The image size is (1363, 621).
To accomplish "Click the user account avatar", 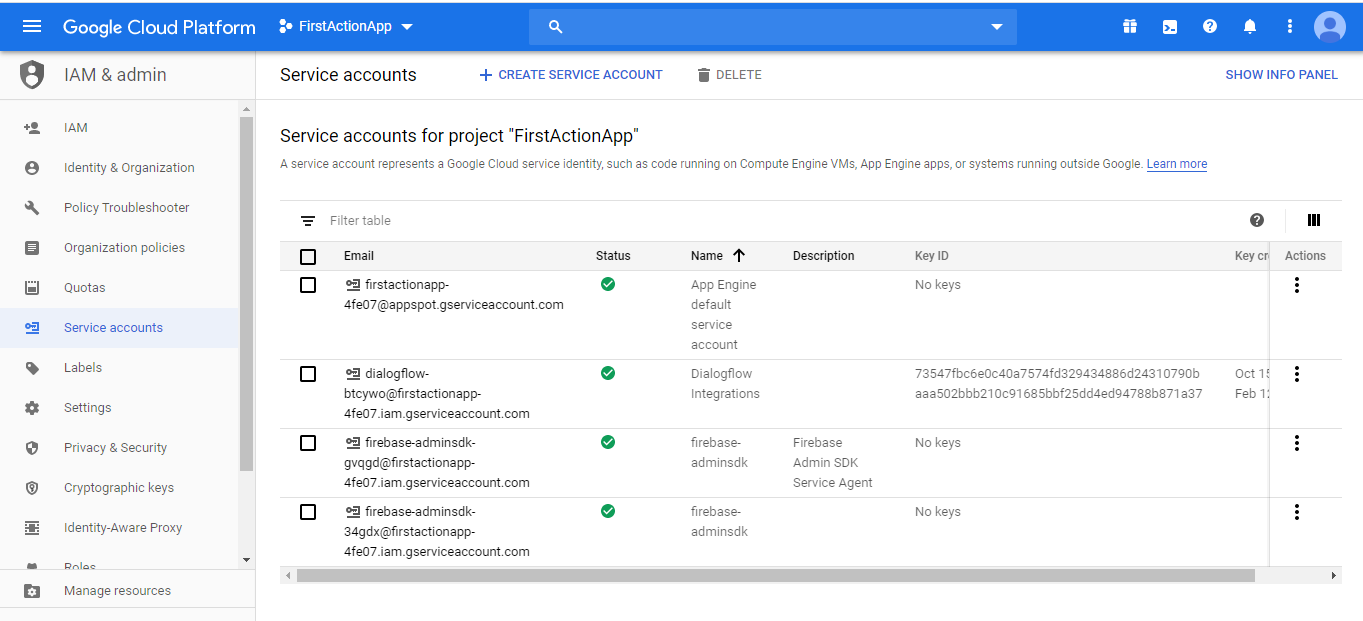I will [1330, 27].
